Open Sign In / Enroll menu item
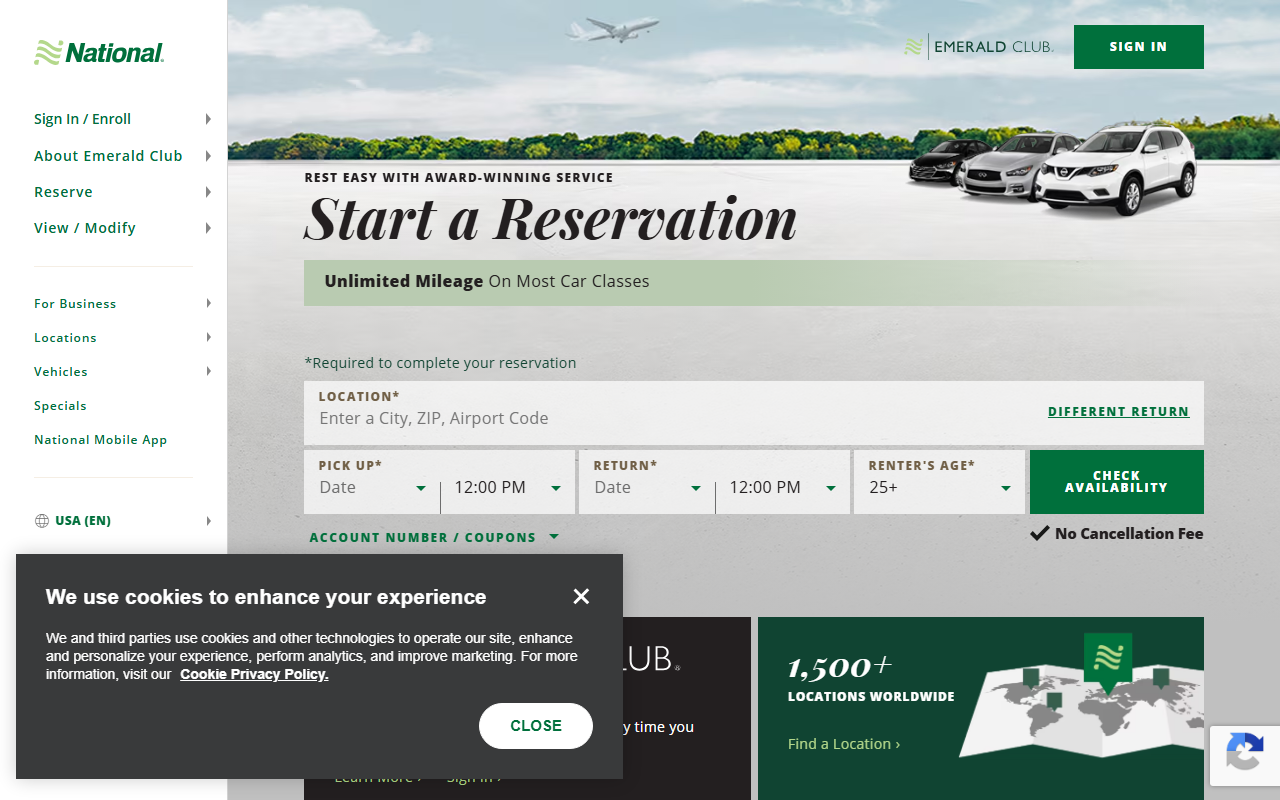1280x800 pixels. (83, 119)
